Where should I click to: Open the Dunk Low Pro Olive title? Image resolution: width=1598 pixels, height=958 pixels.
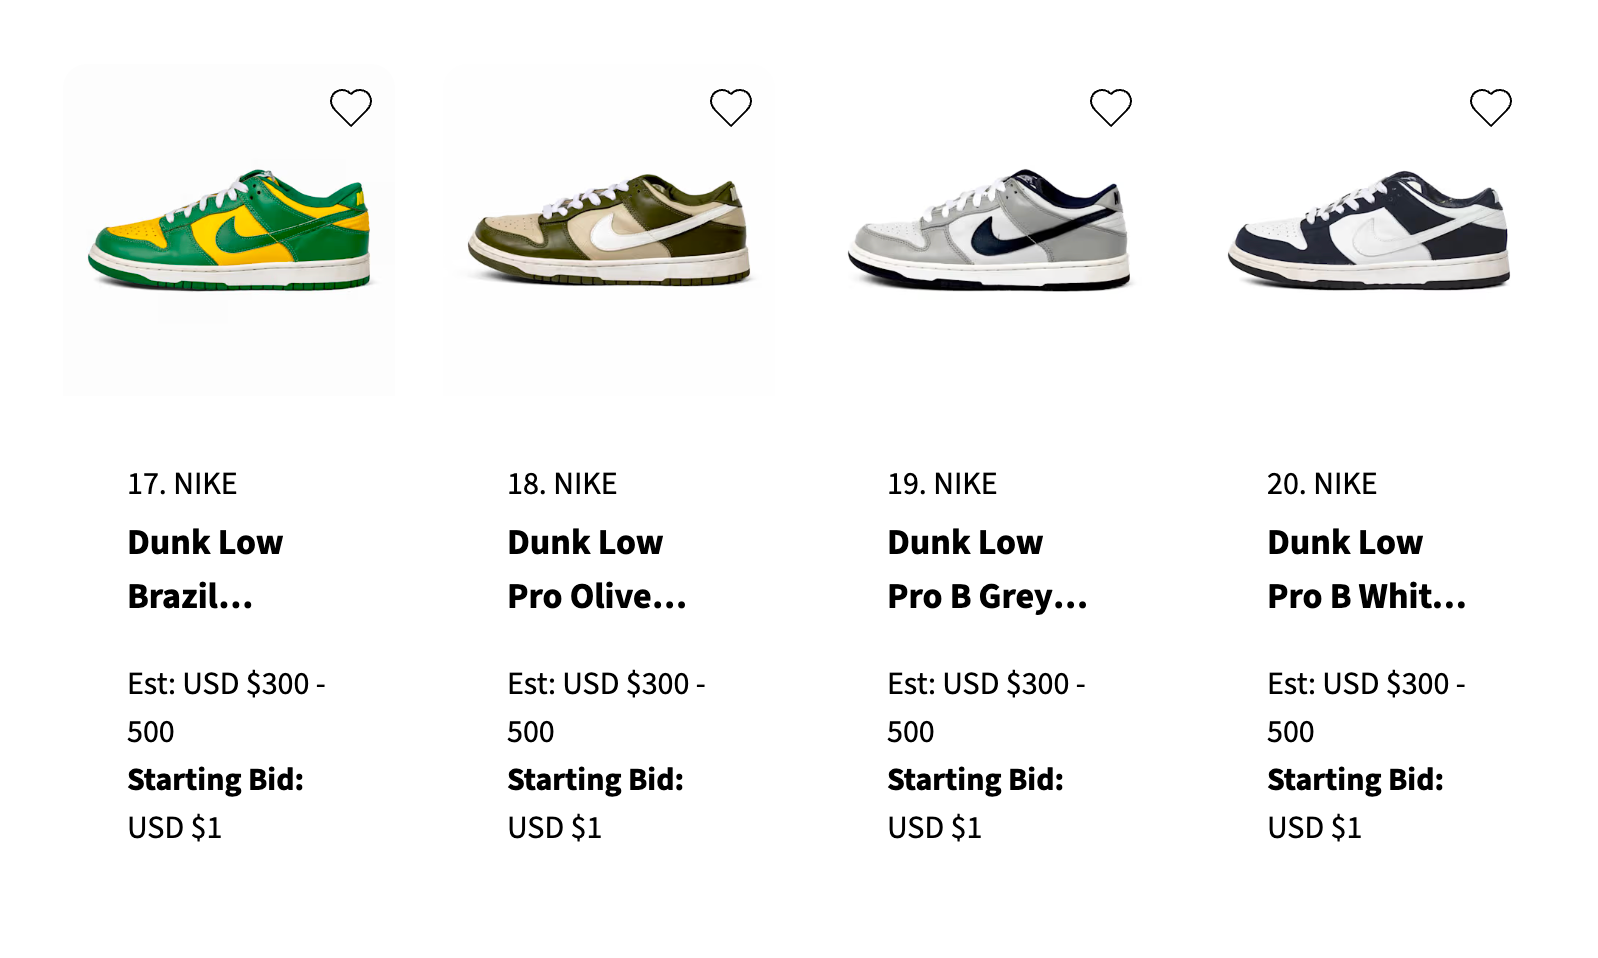click(x=596, y=569)
